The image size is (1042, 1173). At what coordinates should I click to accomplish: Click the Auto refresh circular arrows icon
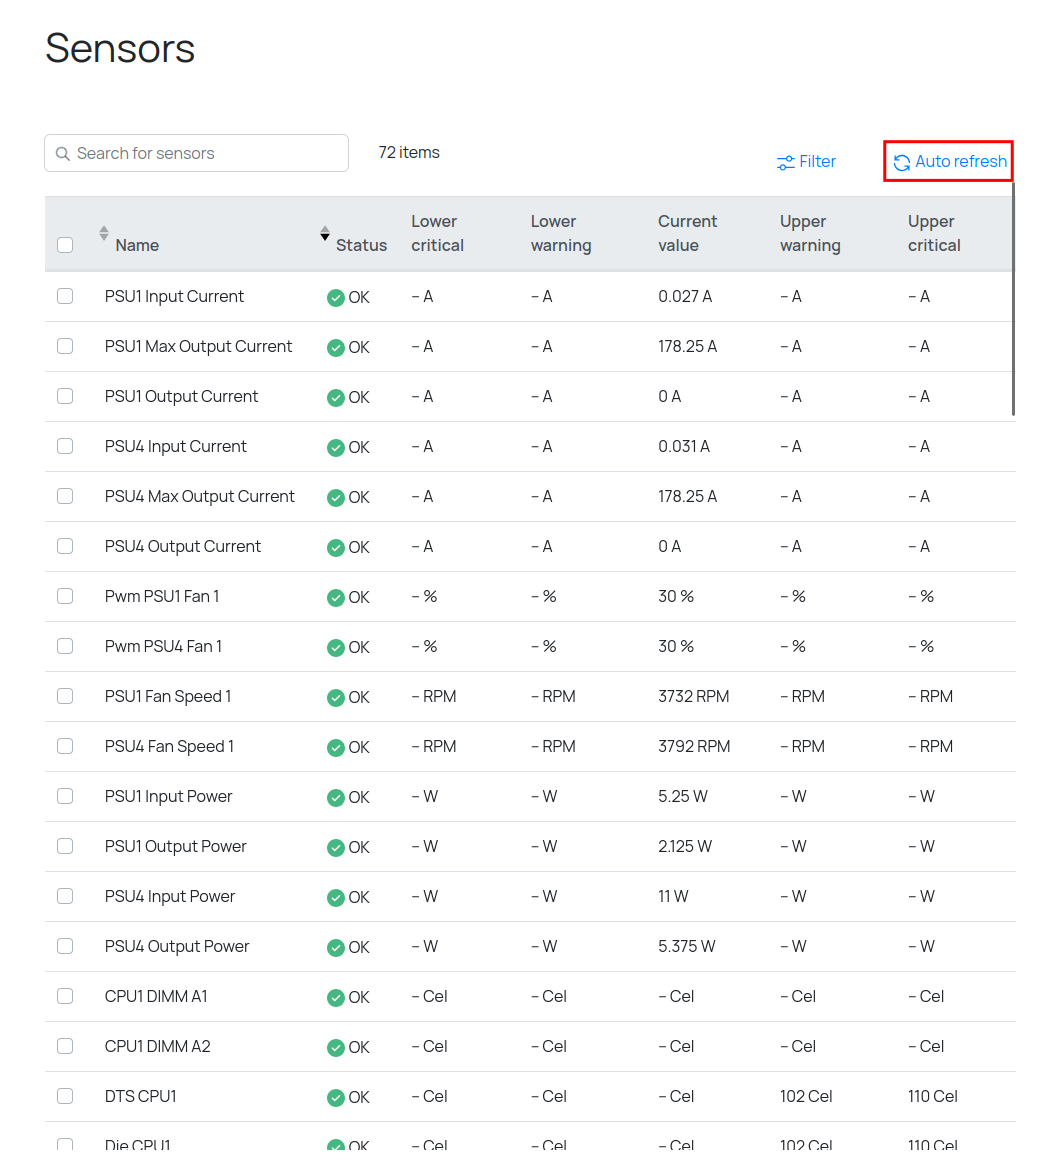pyautogui.click(x=901, y=162)
